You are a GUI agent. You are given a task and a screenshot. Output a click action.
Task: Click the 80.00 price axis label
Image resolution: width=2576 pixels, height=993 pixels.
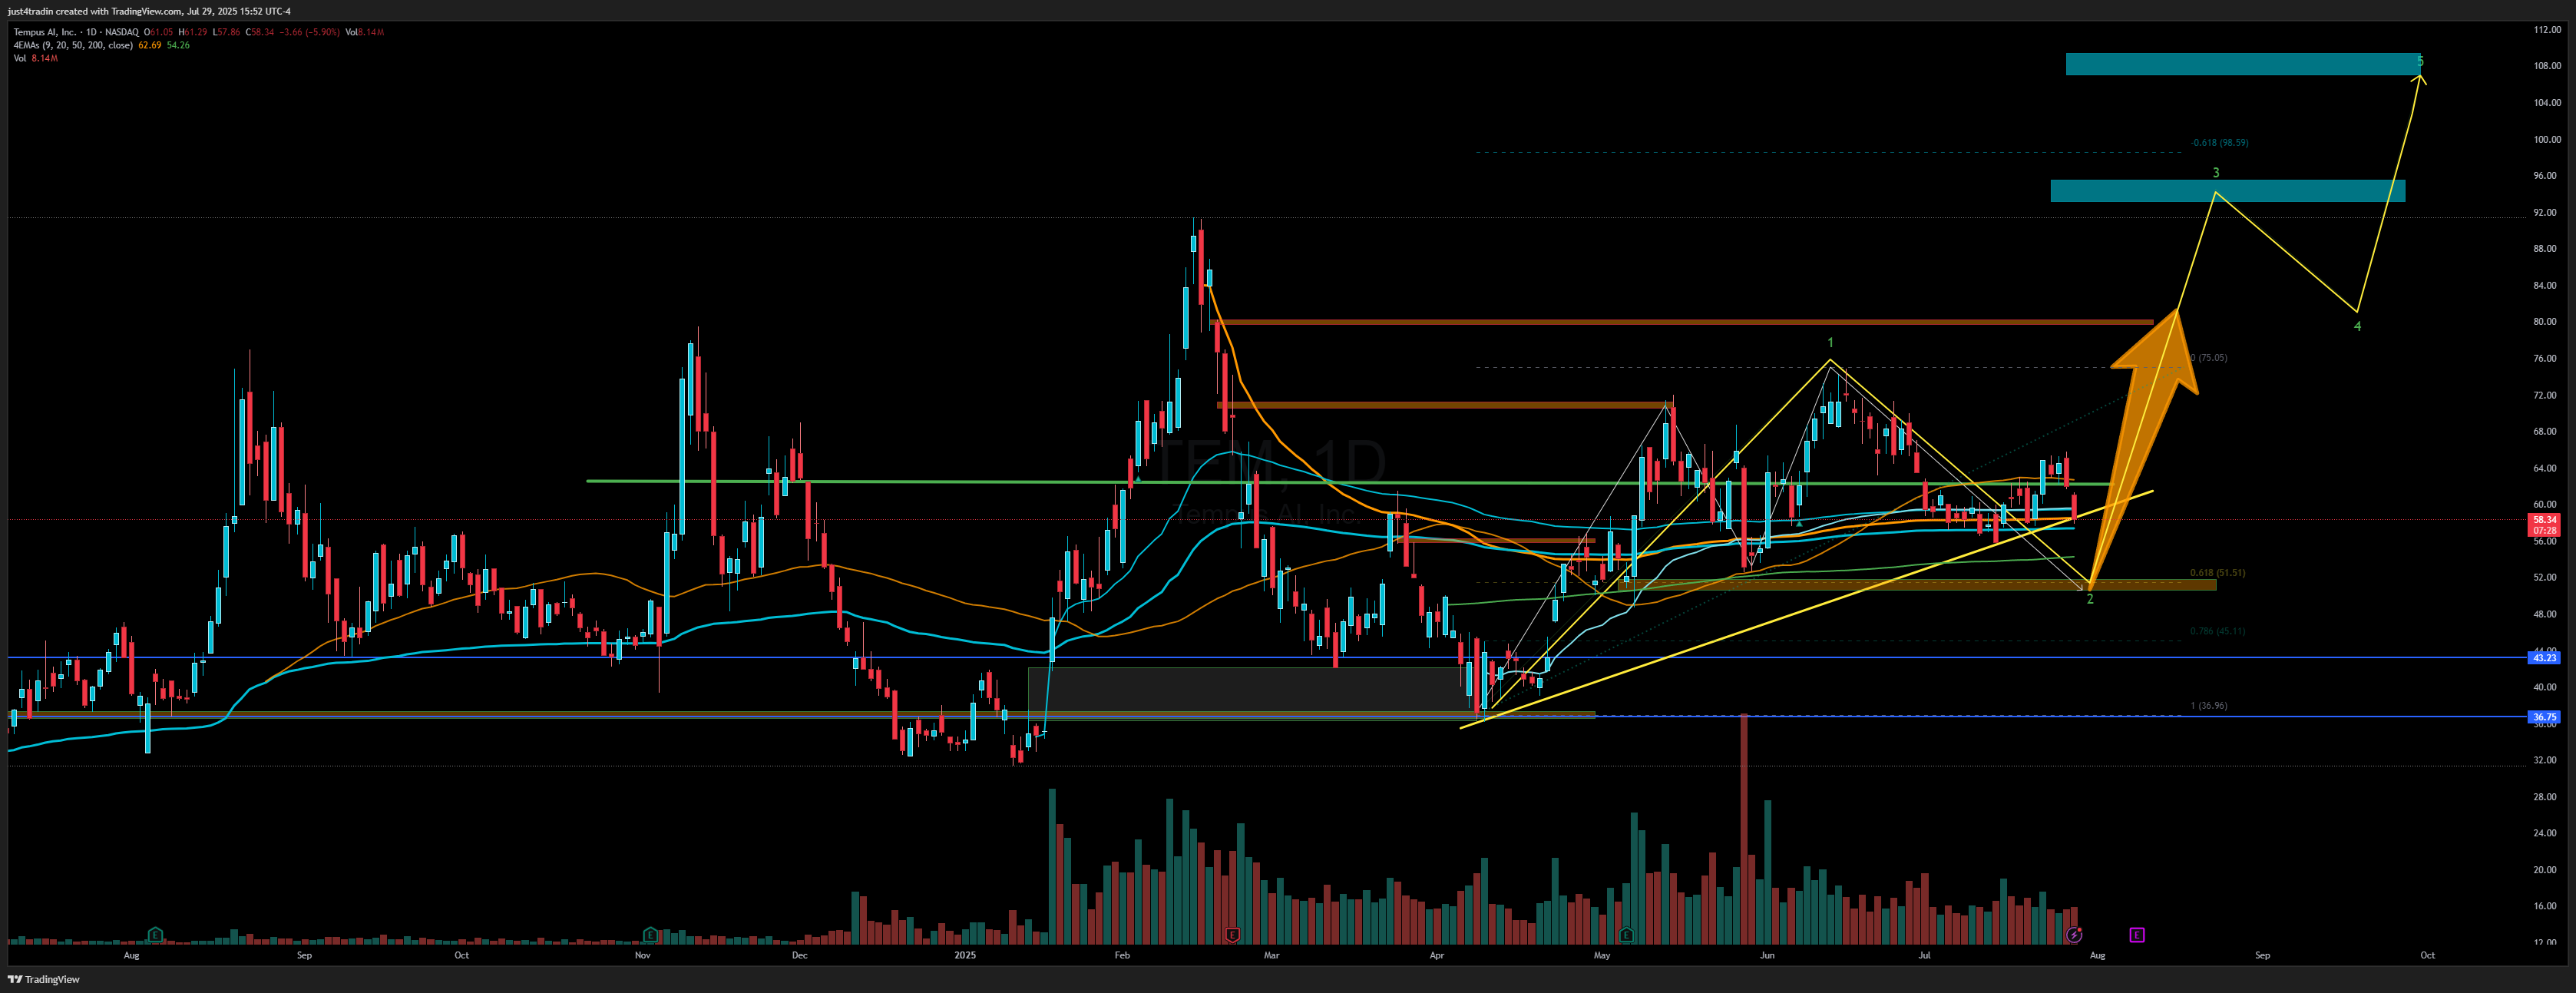2545,322
